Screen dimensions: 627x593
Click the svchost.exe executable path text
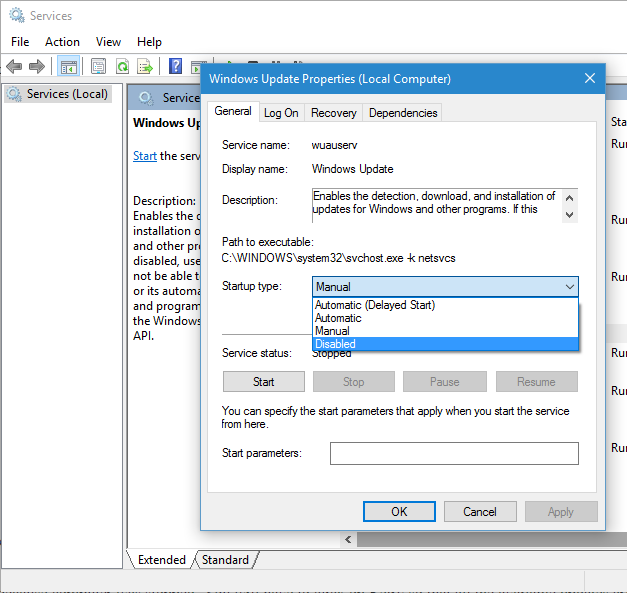pos(338,258)
